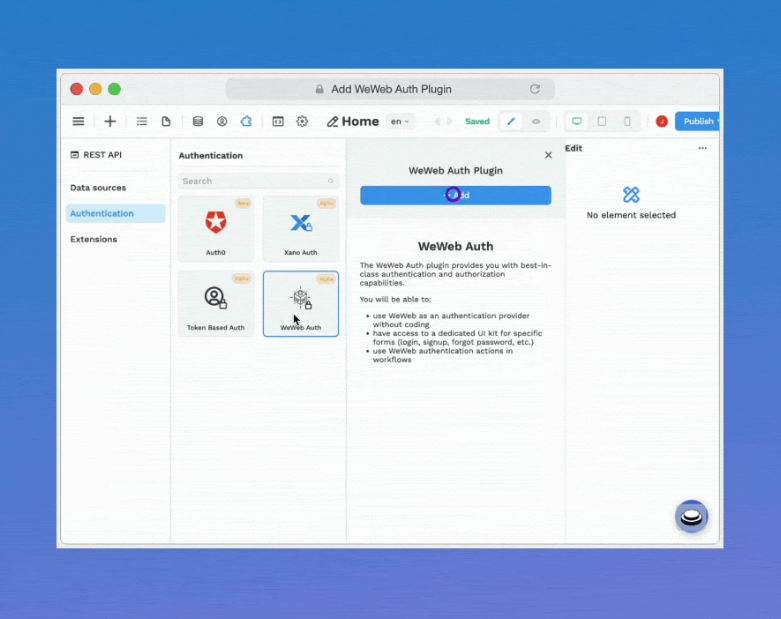The width and height of the screenshot is (781, 619).
Task: Open the pages file icon
Action: click(x=166, y=121)
